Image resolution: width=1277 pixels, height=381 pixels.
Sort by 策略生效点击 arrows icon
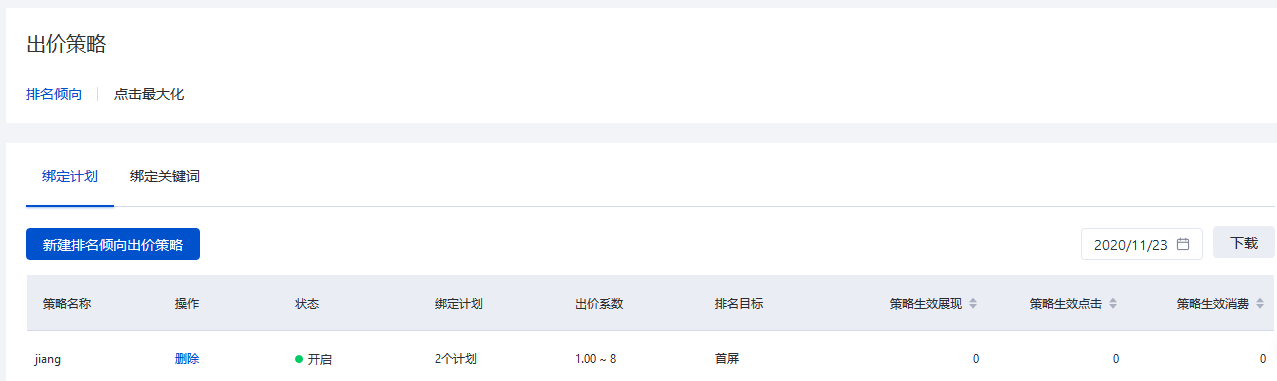(1113, 304)
